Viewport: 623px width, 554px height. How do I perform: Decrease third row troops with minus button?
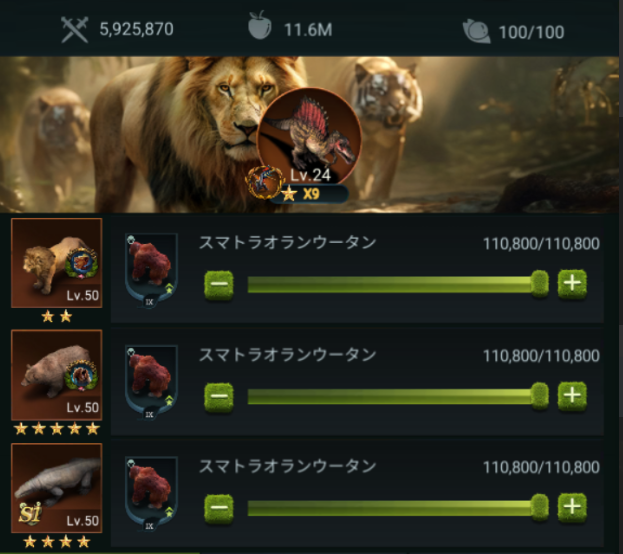pyautogui.click(x=219, y=508)
